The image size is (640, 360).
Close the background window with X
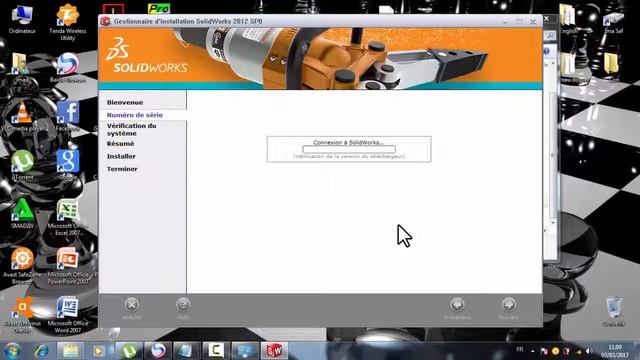pyautogui.click(x=547, y=18)
